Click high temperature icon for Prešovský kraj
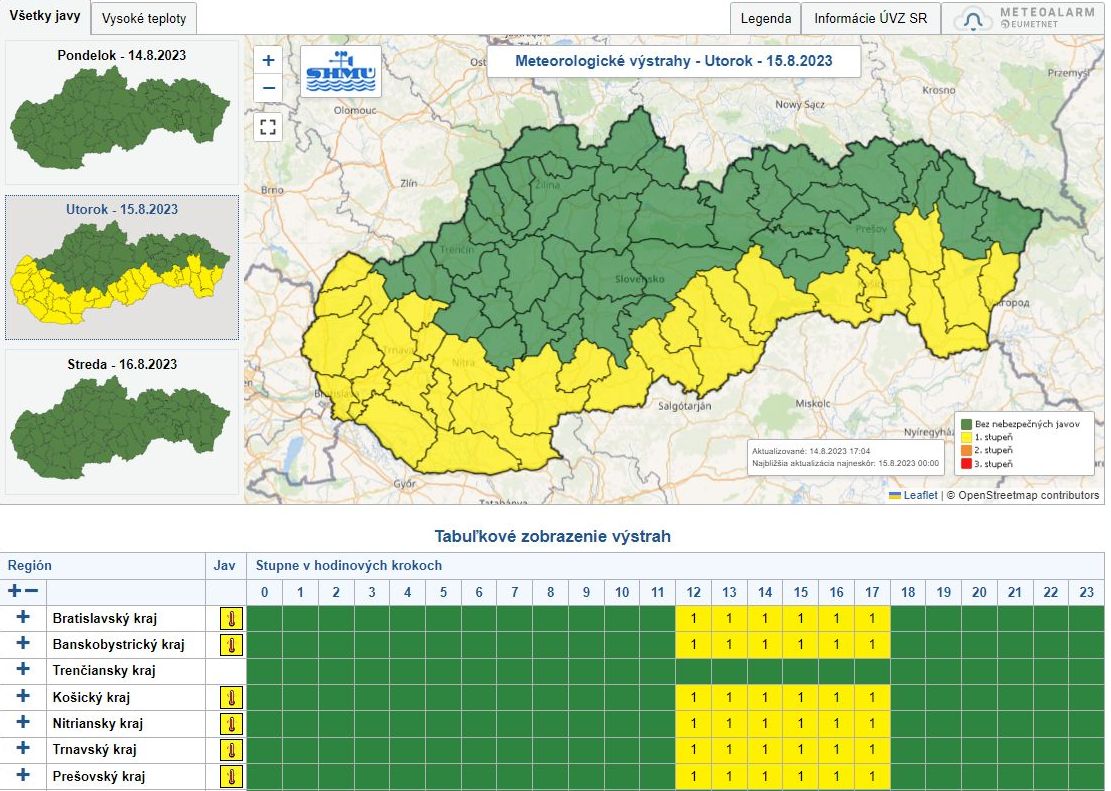Viewport: 1111px width, 791px height. pos(232,775)
